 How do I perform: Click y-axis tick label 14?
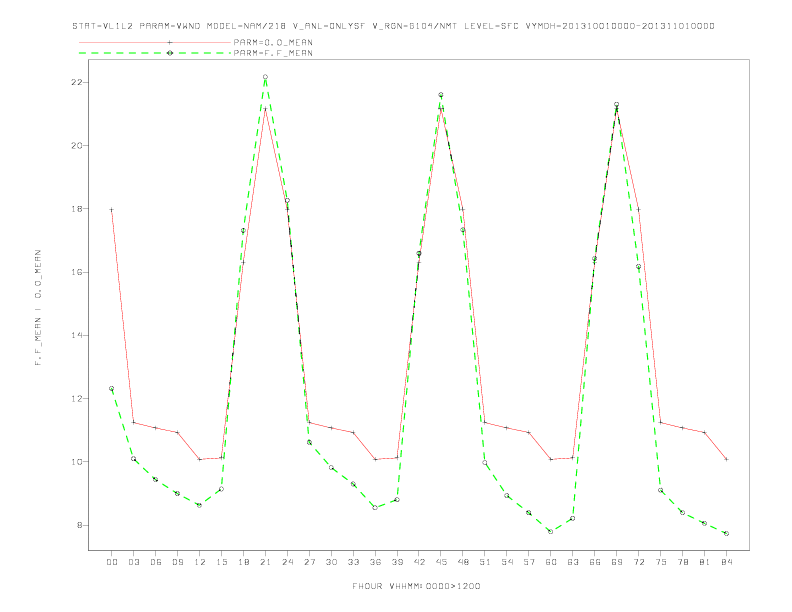pos(76,335)
